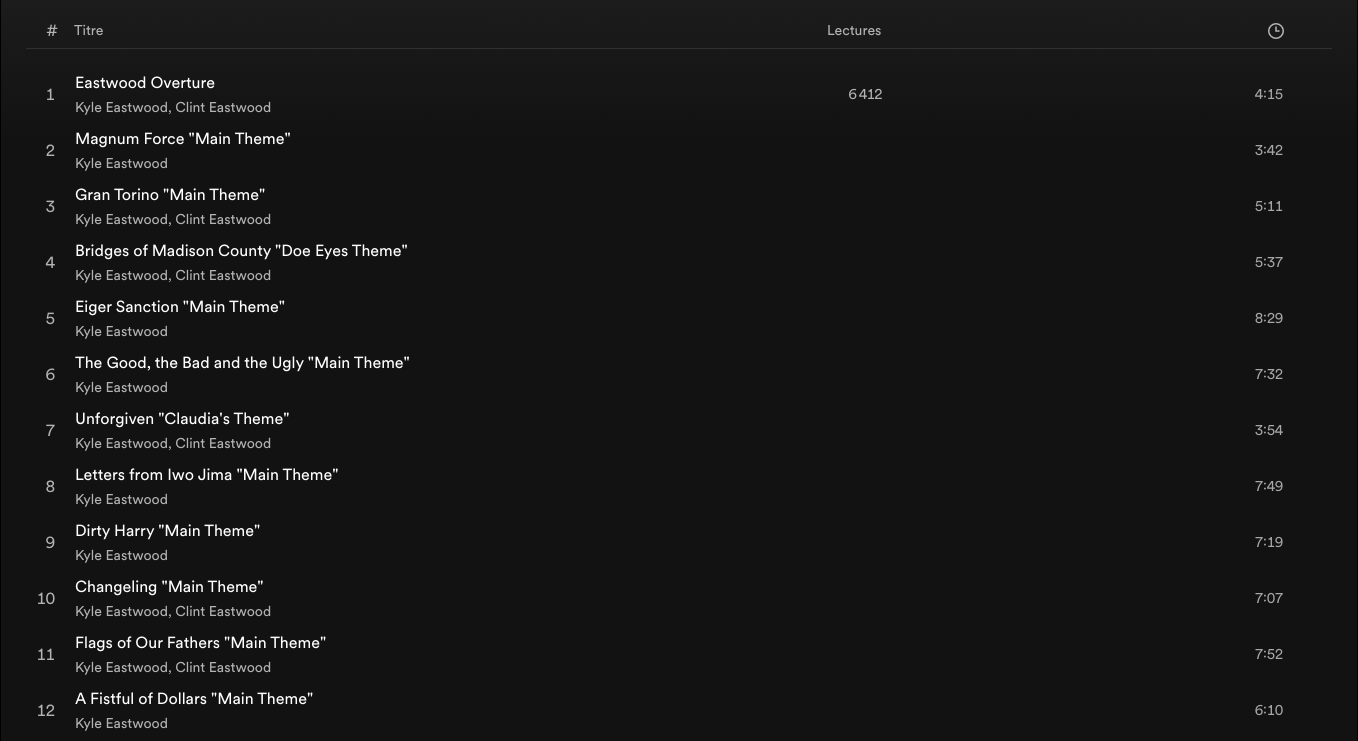Open The Good, the Bad and the Ugly track
The image size is (1358, 741).
pos(242,363)
